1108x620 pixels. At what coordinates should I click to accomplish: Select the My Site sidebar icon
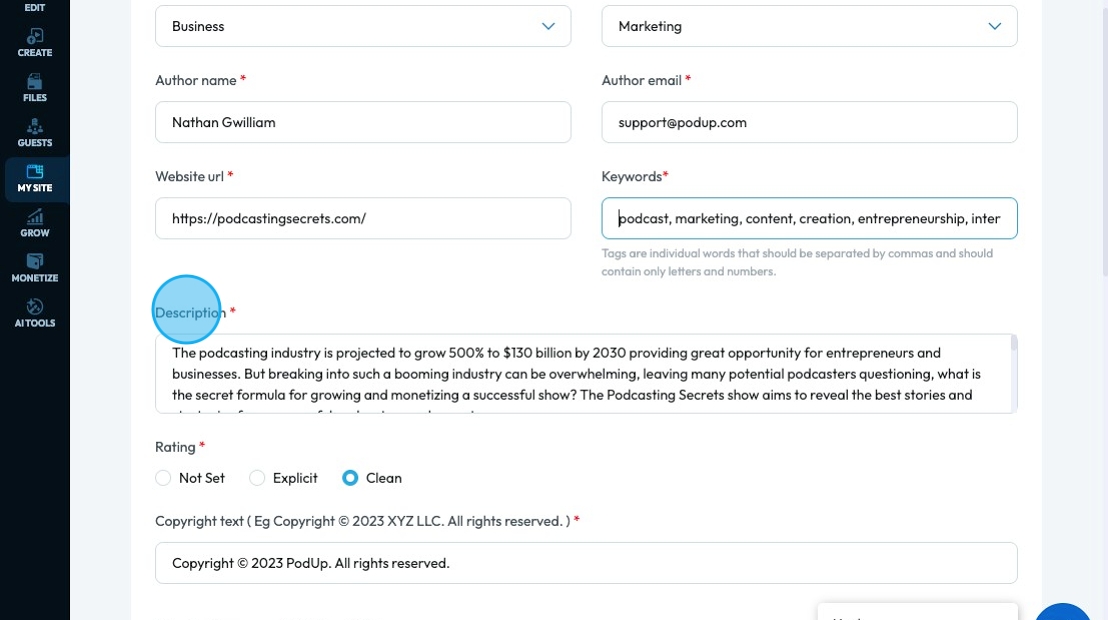[35, 172]
